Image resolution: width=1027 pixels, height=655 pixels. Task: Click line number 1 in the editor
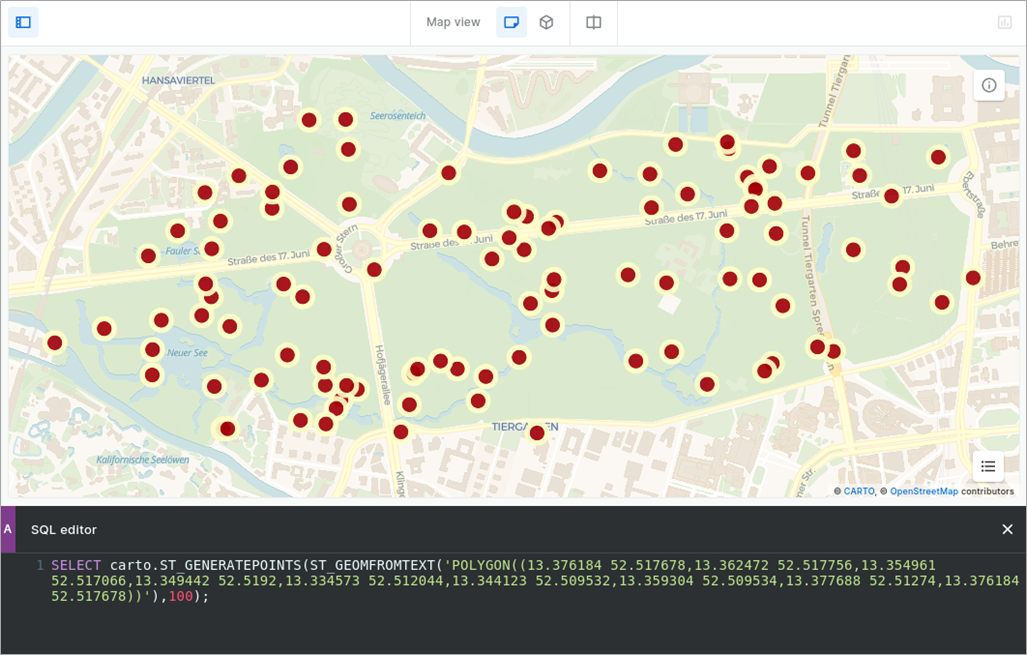pos(40,565)
